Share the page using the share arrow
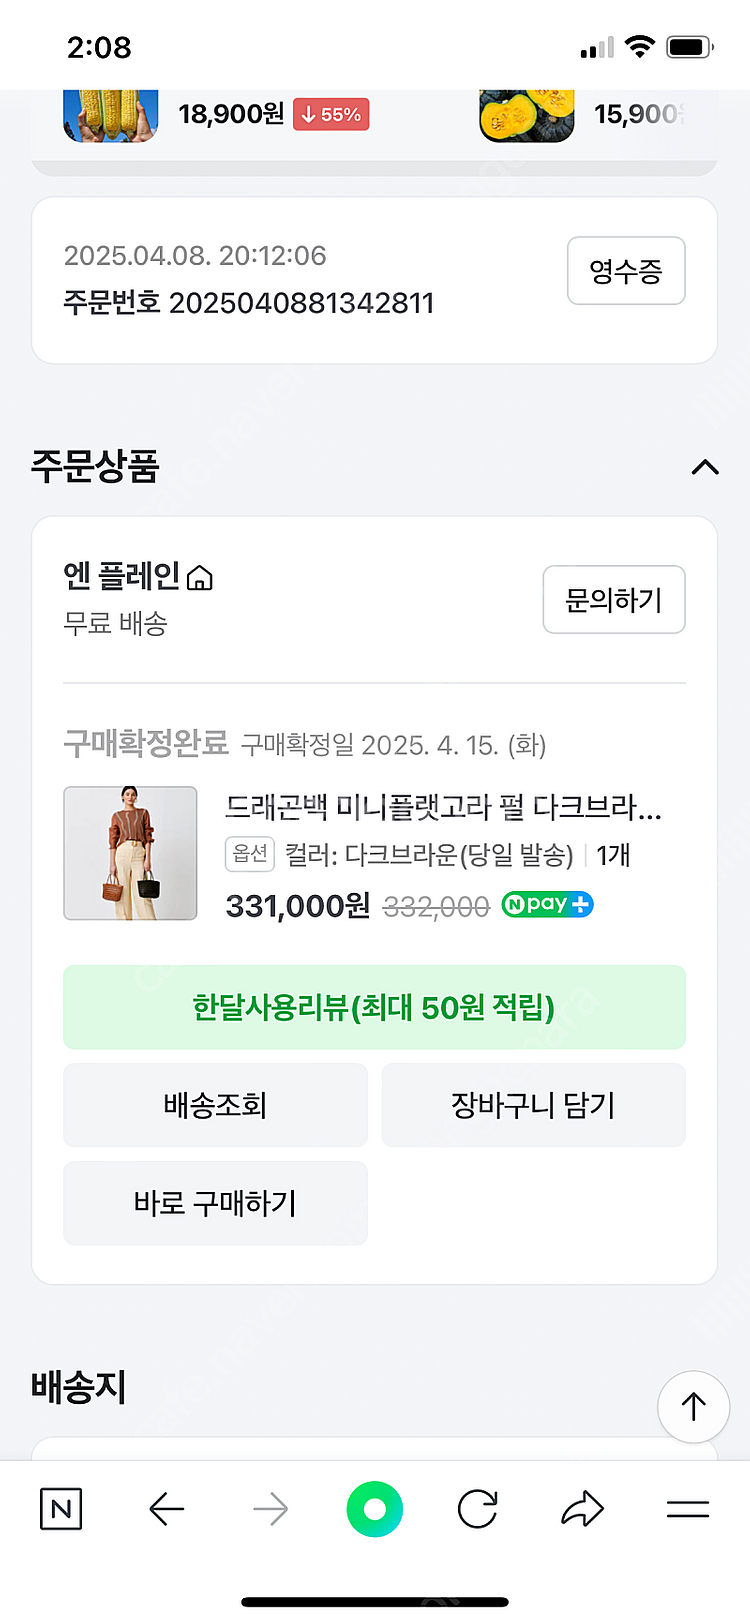750x1623 pixels. (x=582, y=1508)
